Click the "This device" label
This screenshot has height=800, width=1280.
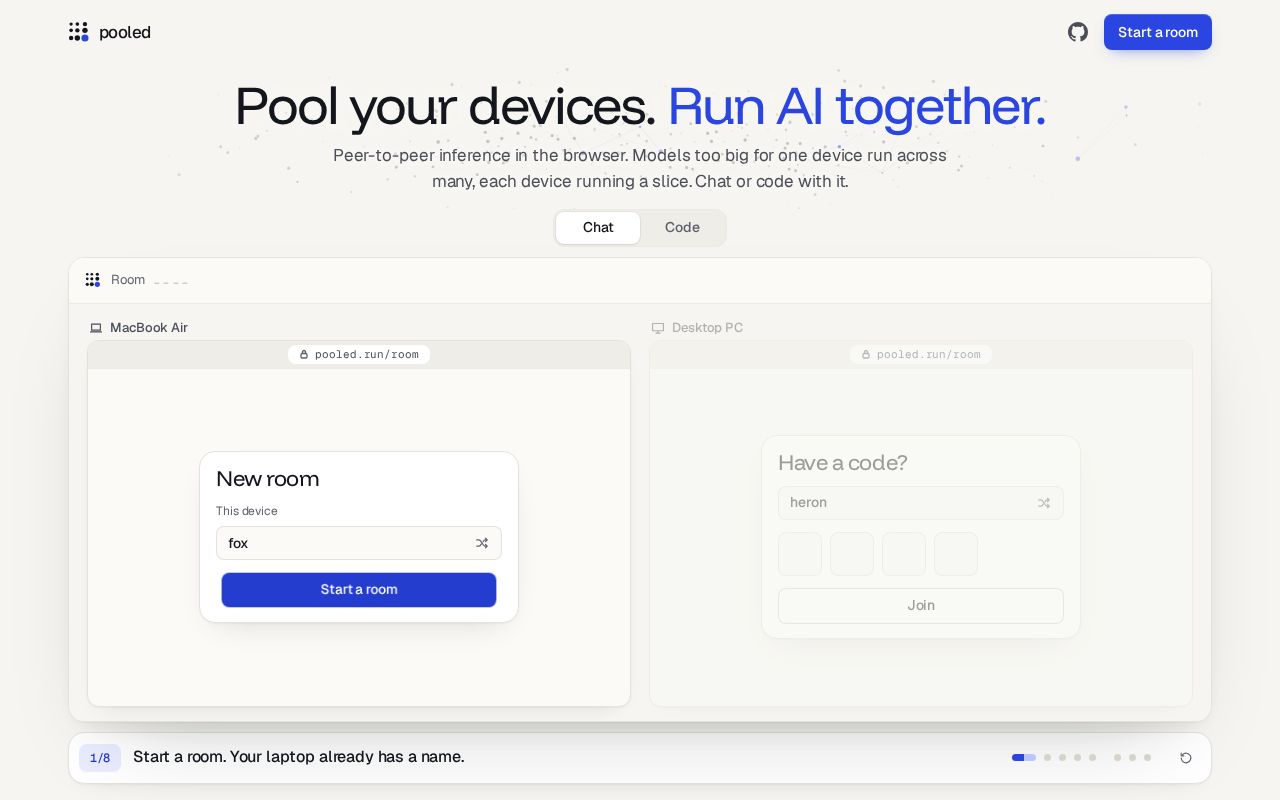(x=247, y=511)
